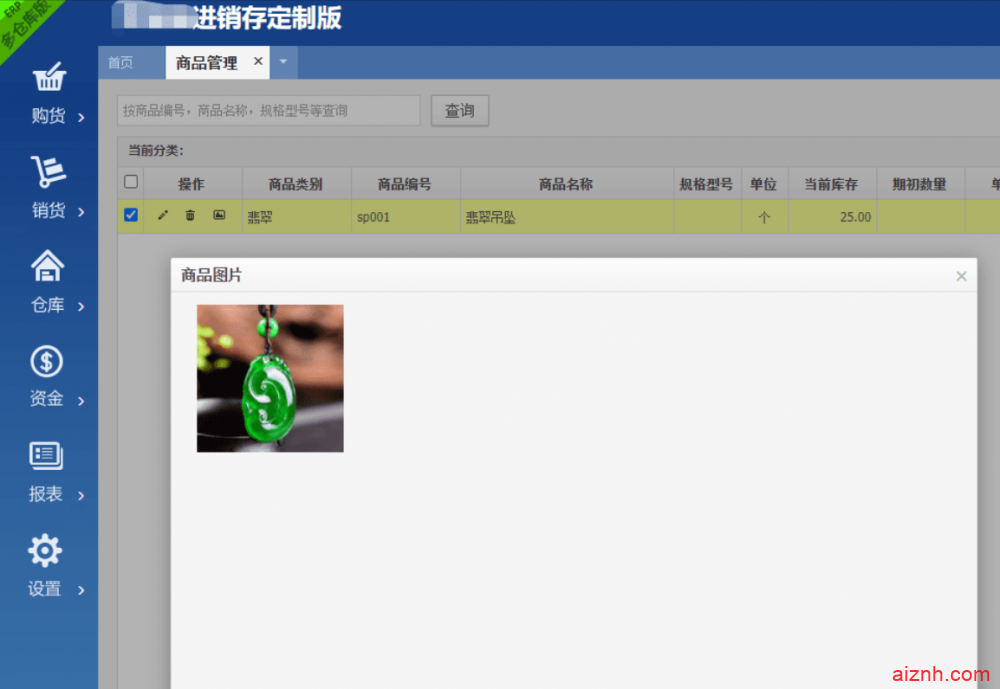
Task: Click the 商品编号 column header
Action: [x=404, y=184]
